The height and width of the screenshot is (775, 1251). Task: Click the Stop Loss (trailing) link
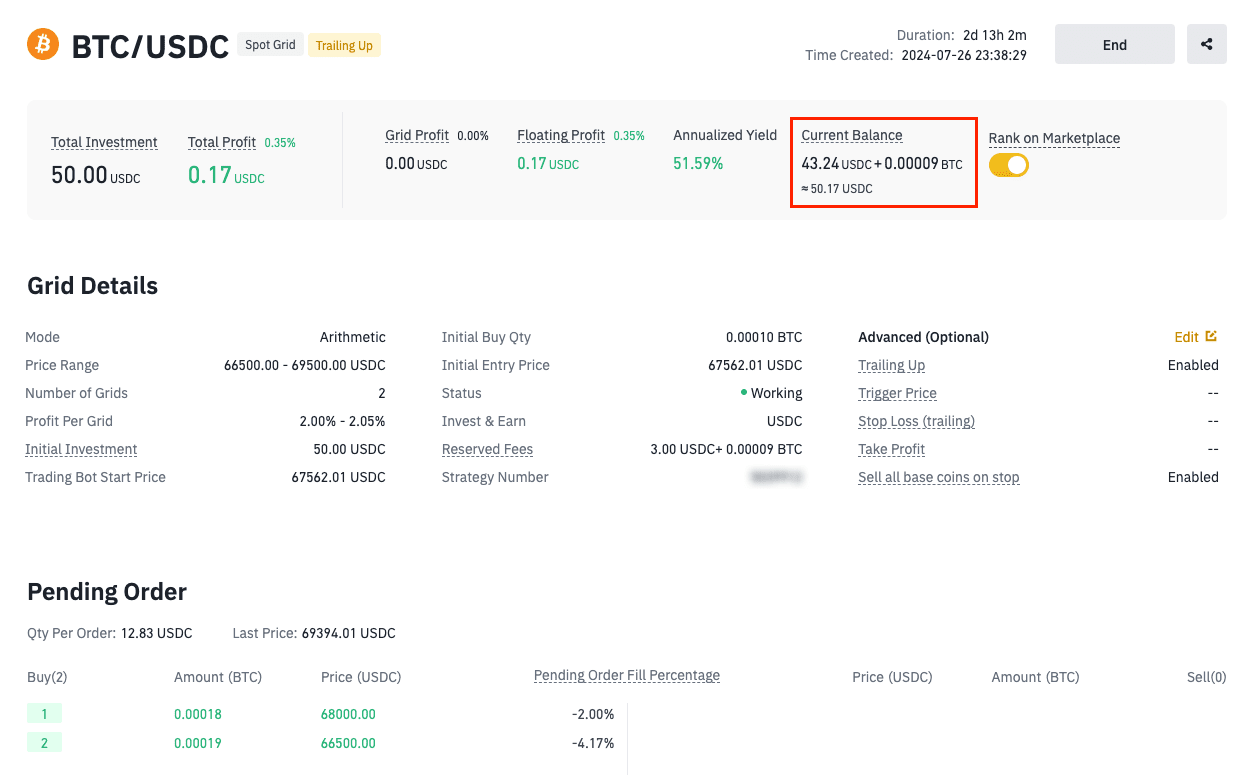click(916, 421)
